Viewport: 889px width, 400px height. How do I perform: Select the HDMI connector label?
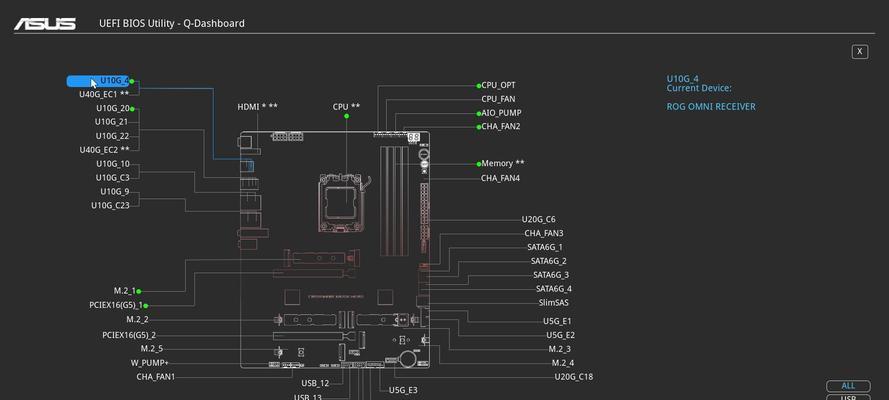click(257, 107)
